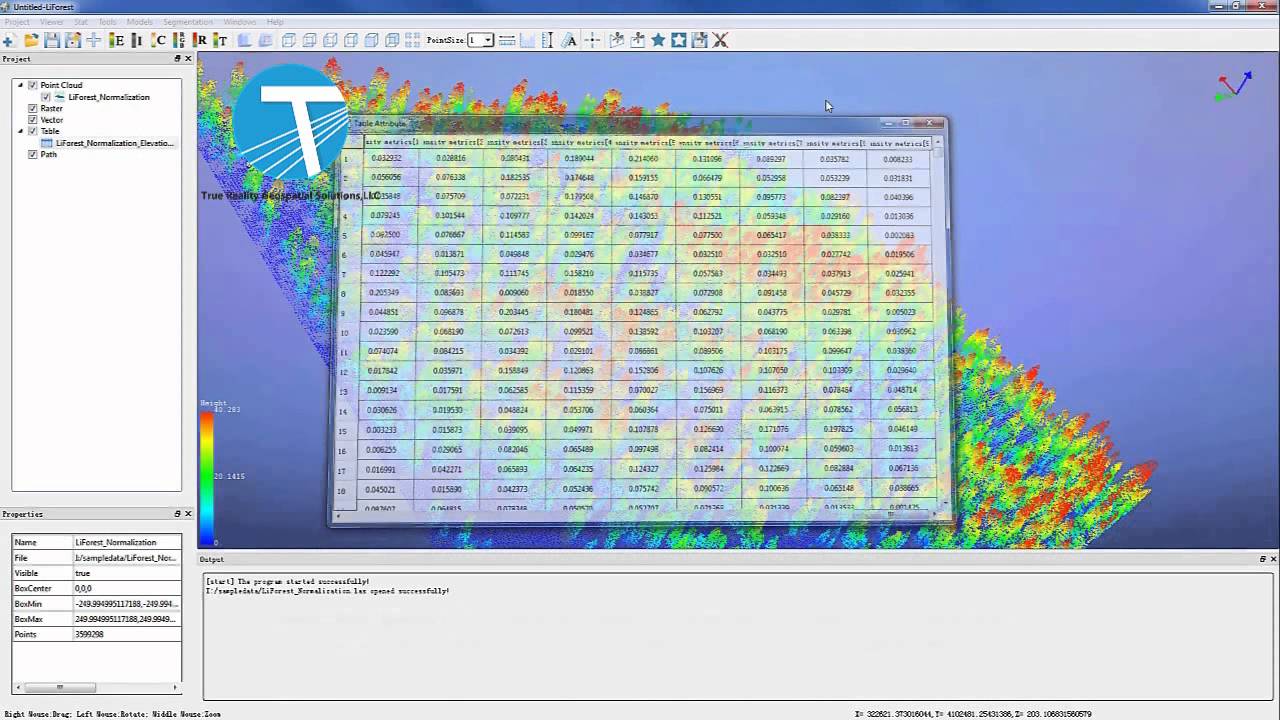
Task: Select table cell 0.315735
Action: 644,274
